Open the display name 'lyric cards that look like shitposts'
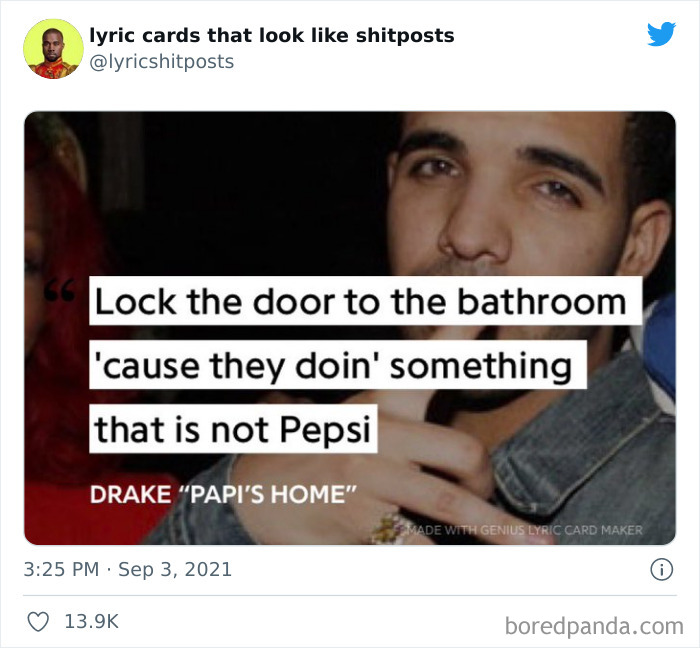Image resolution: width=700 pixels, height=648 pixels. 272,35
